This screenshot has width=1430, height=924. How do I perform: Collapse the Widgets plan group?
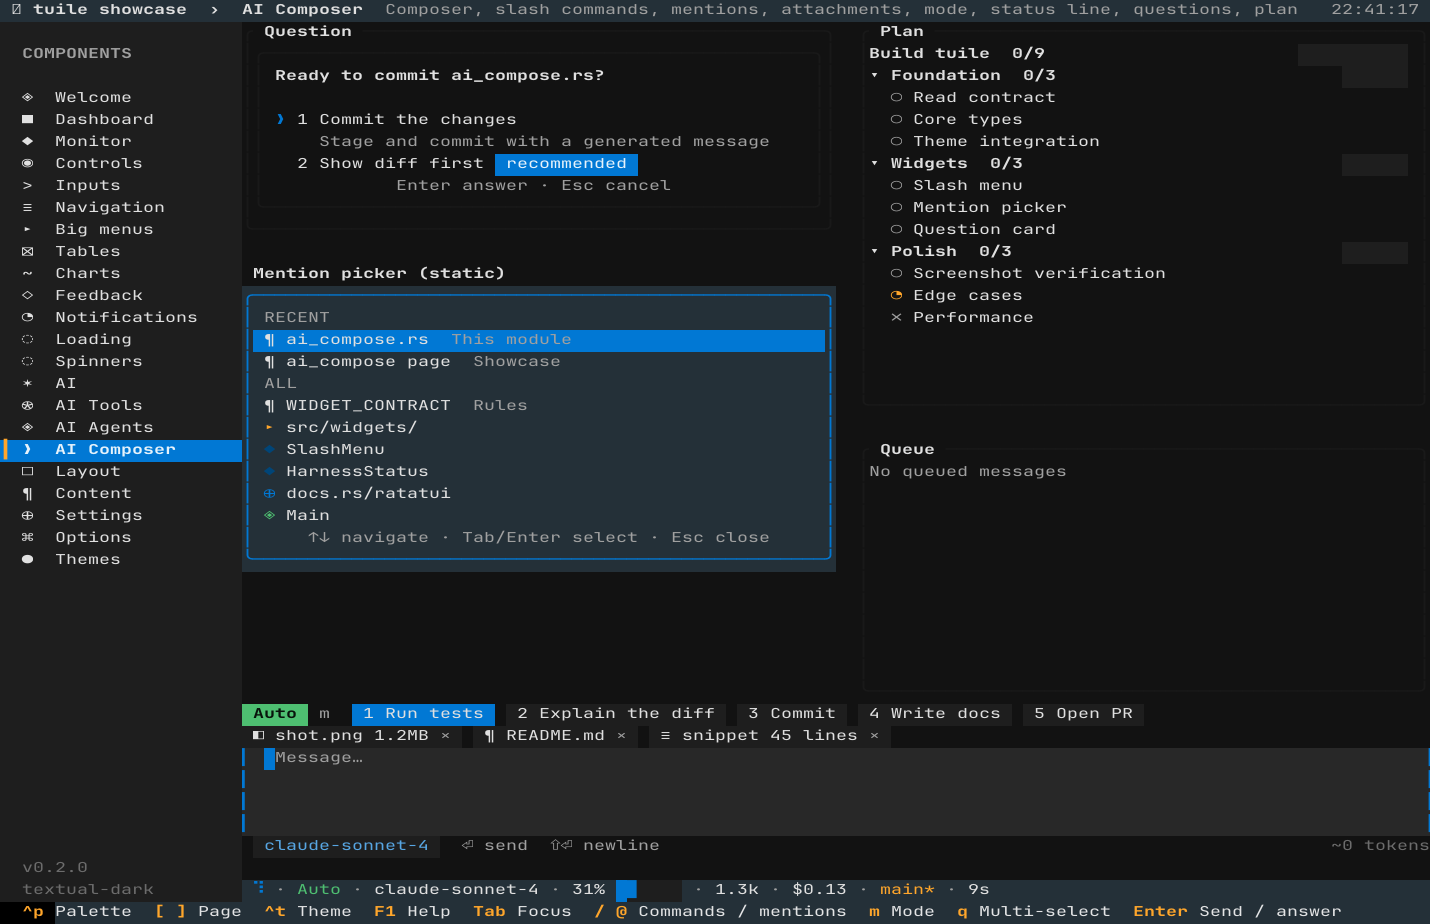point(874,163)
